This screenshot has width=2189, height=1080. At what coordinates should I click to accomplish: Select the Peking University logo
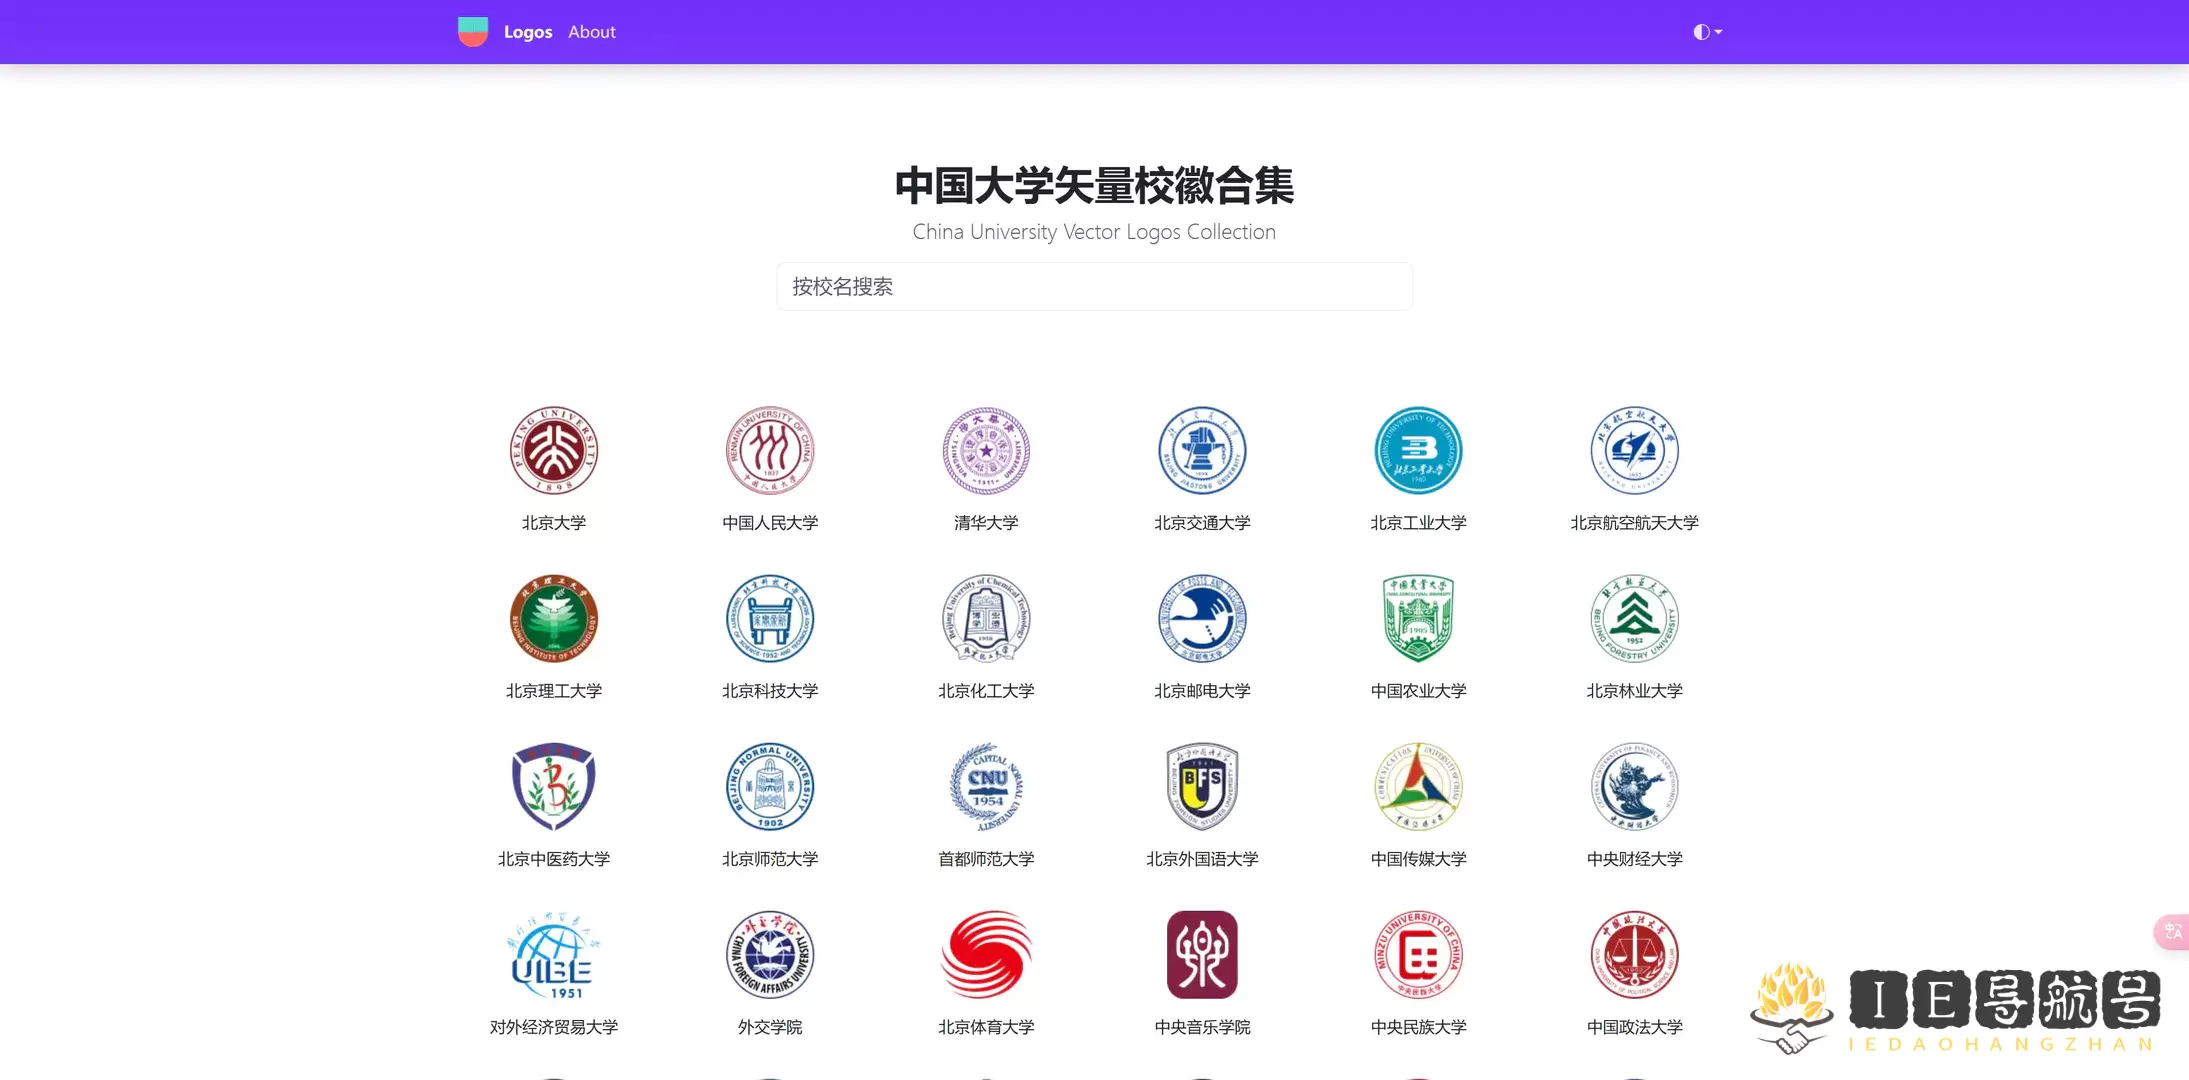tap(554, 451)
